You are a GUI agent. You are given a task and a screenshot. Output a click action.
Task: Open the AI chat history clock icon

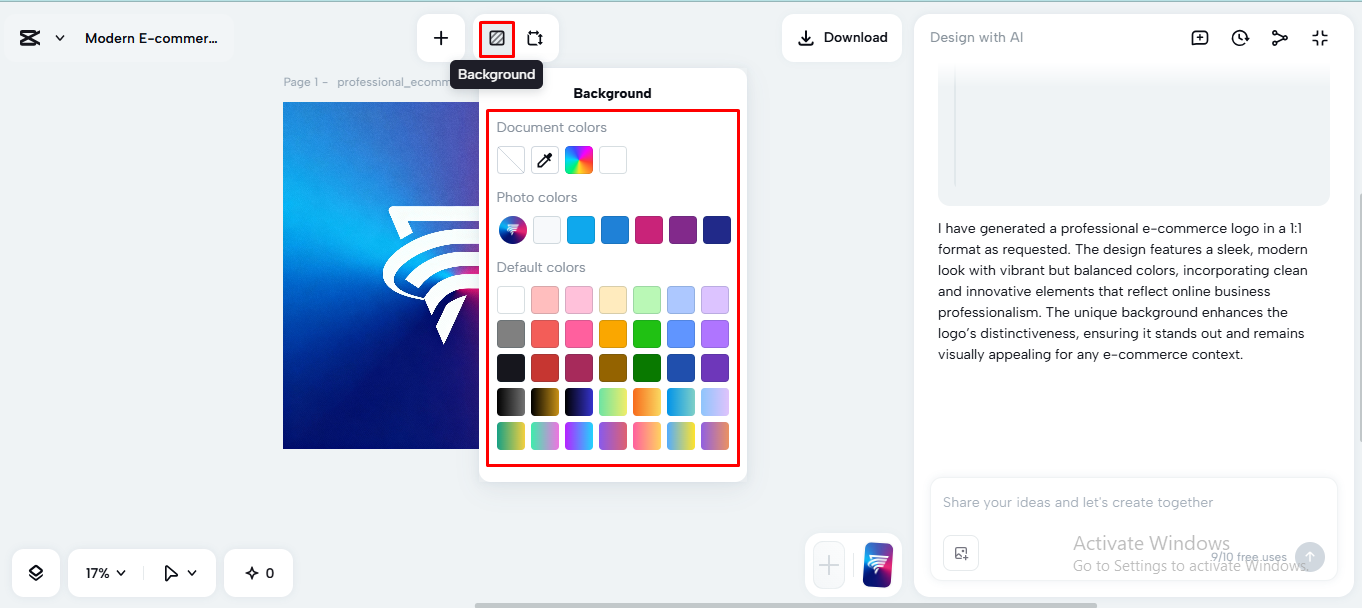coord(1240,38)
